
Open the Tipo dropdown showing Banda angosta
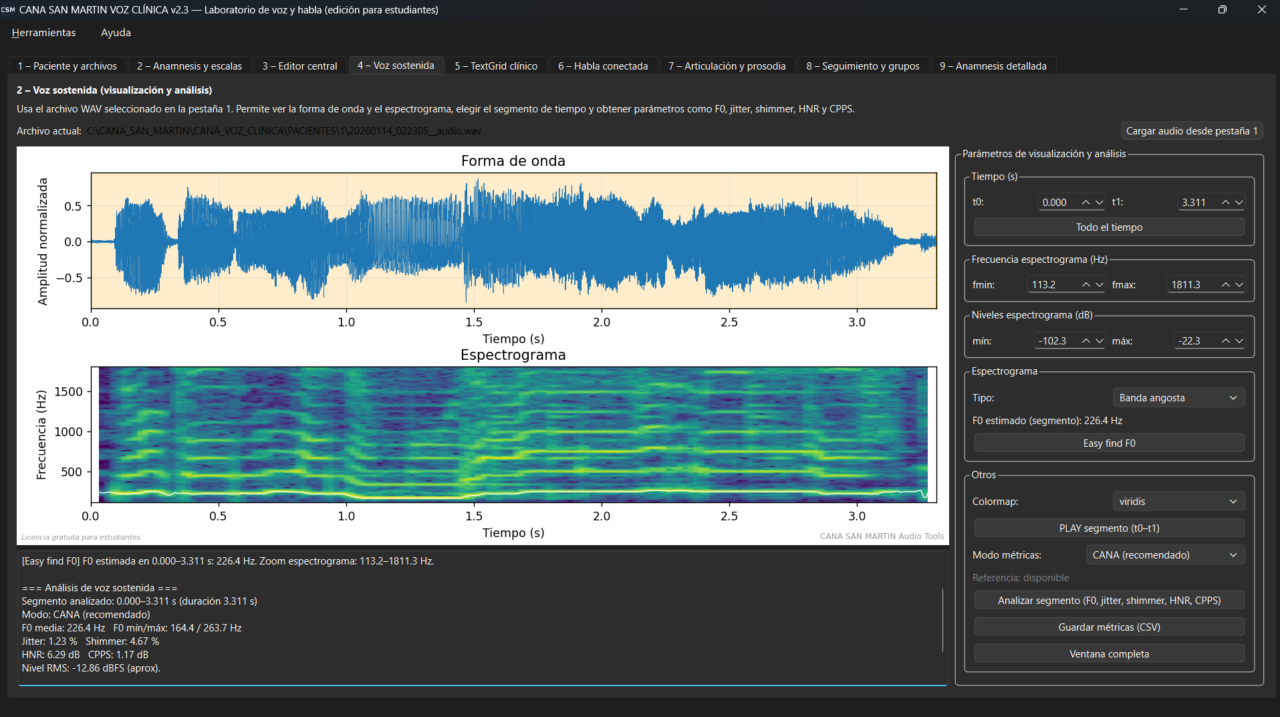1178,398
